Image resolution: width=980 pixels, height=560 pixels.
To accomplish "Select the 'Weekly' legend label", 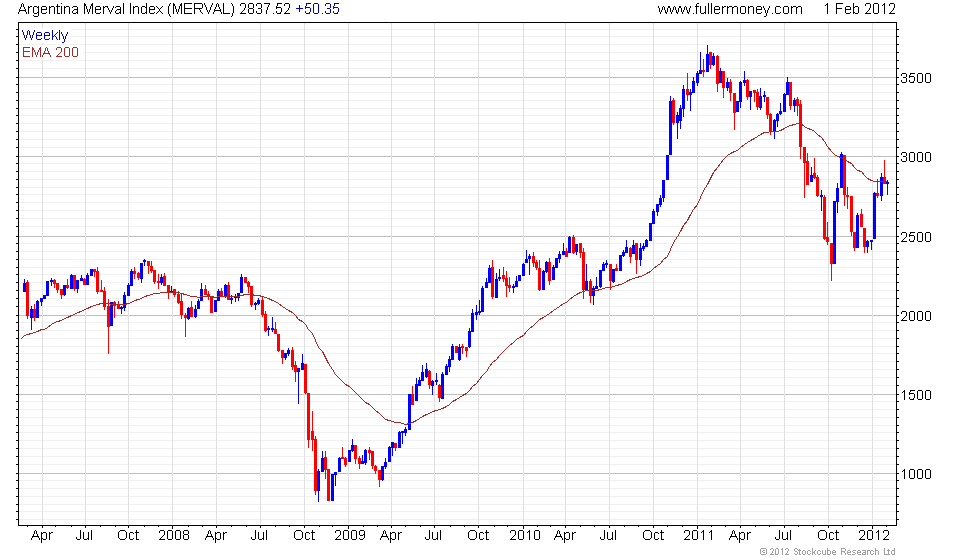I will [44, 35].
